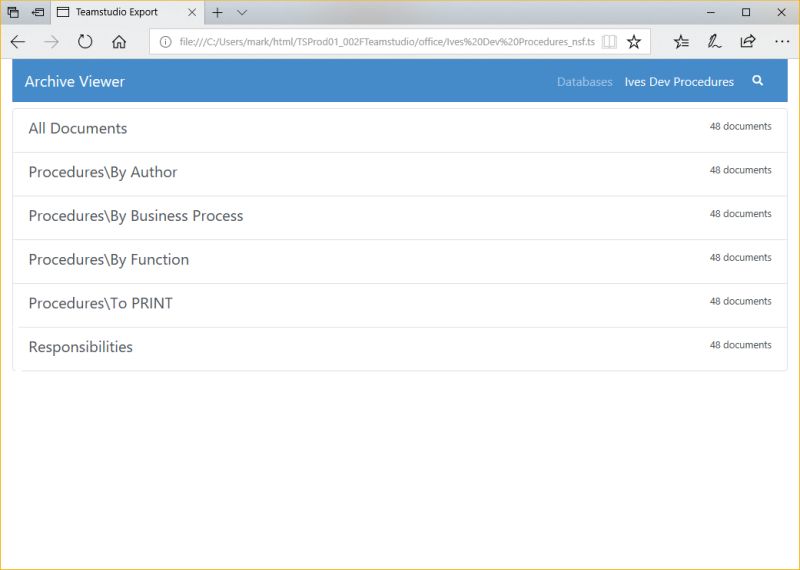Set these tabs aside icon

38,12
